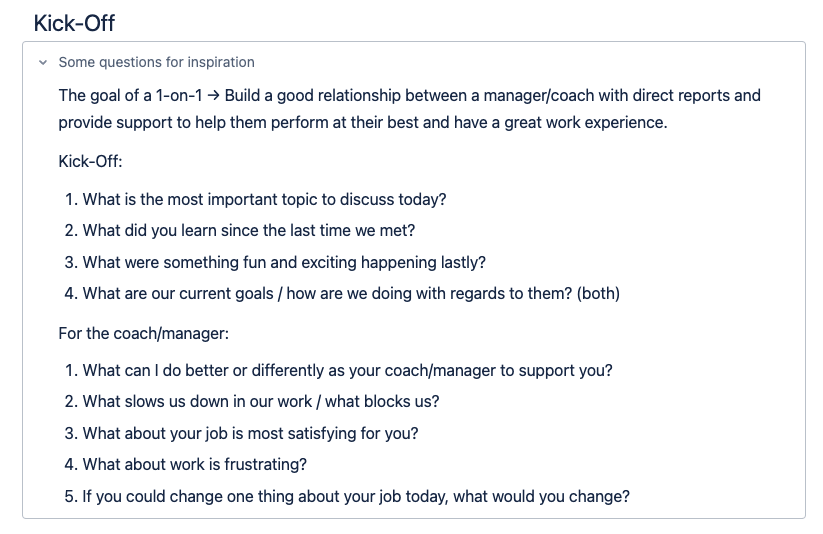Collapse the expand section using the chevron

tap(42, 62)
